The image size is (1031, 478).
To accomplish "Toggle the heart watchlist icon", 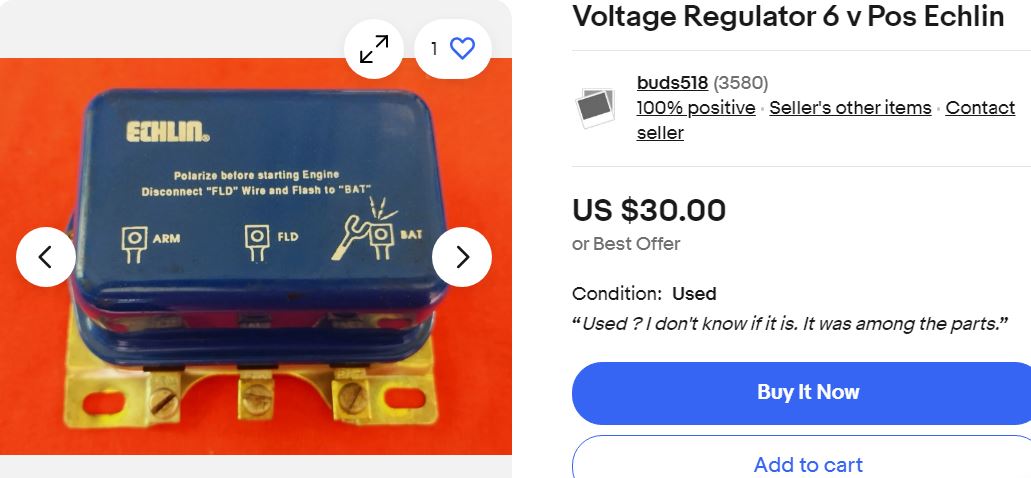I will [x=462, y=49].
